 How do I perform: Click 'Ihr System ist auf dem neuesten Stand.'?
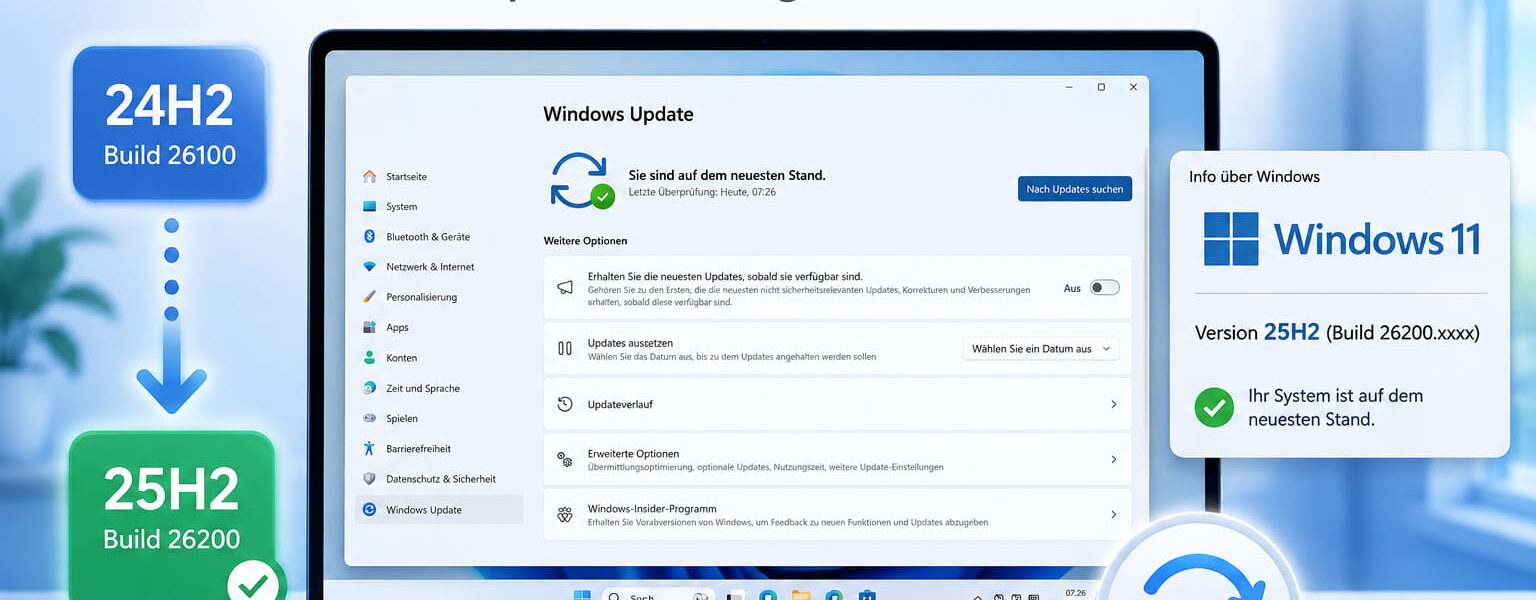(1335, 407)
